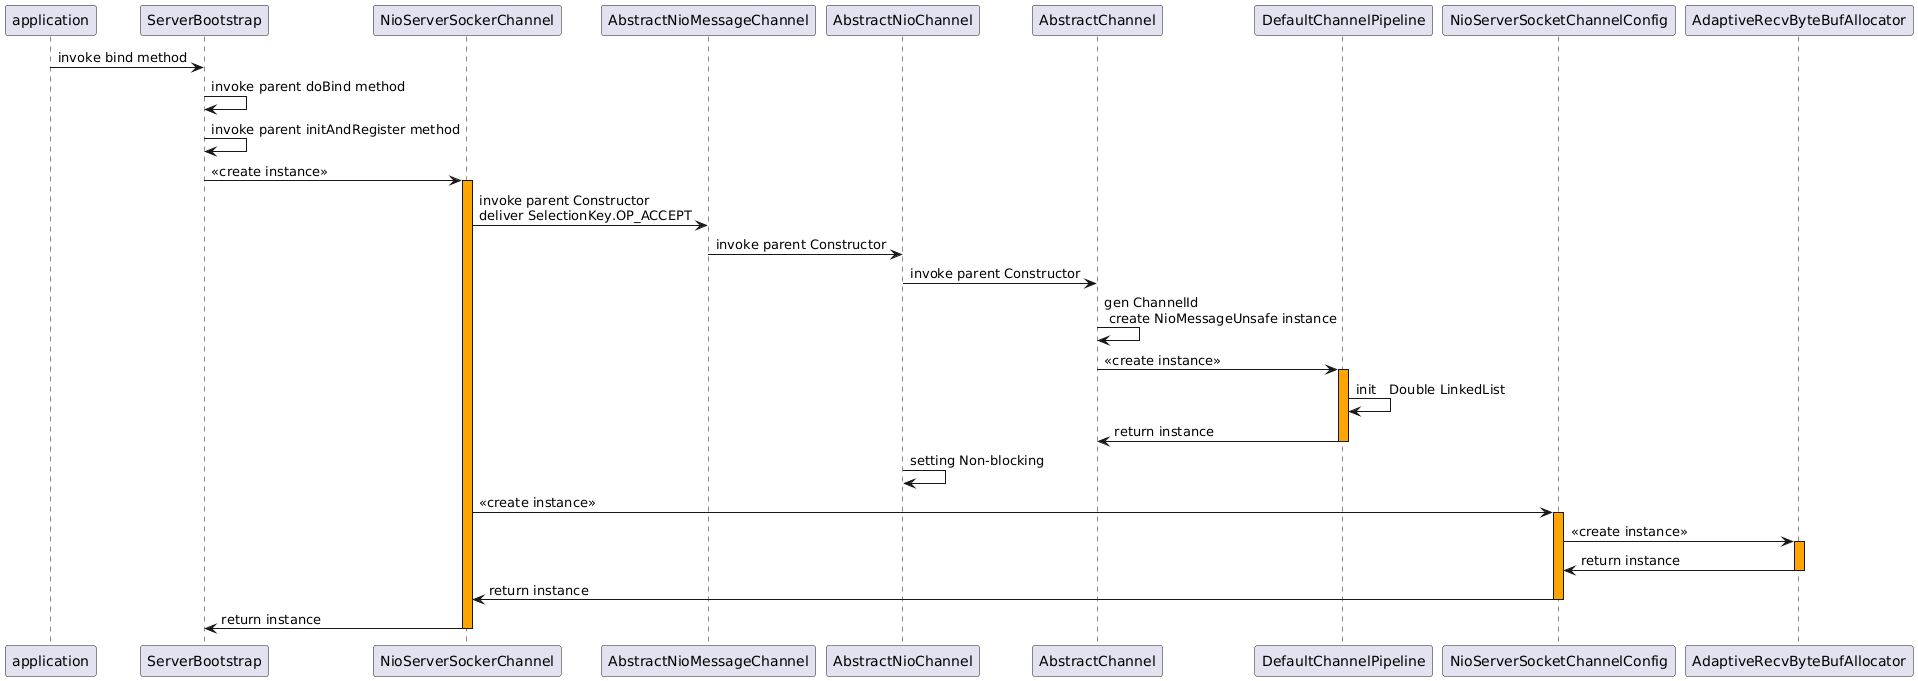Click the orange DefaultChannelPipeline activation bar
This screenshot has height=681, width=1918.
(x=1343, y=405)
